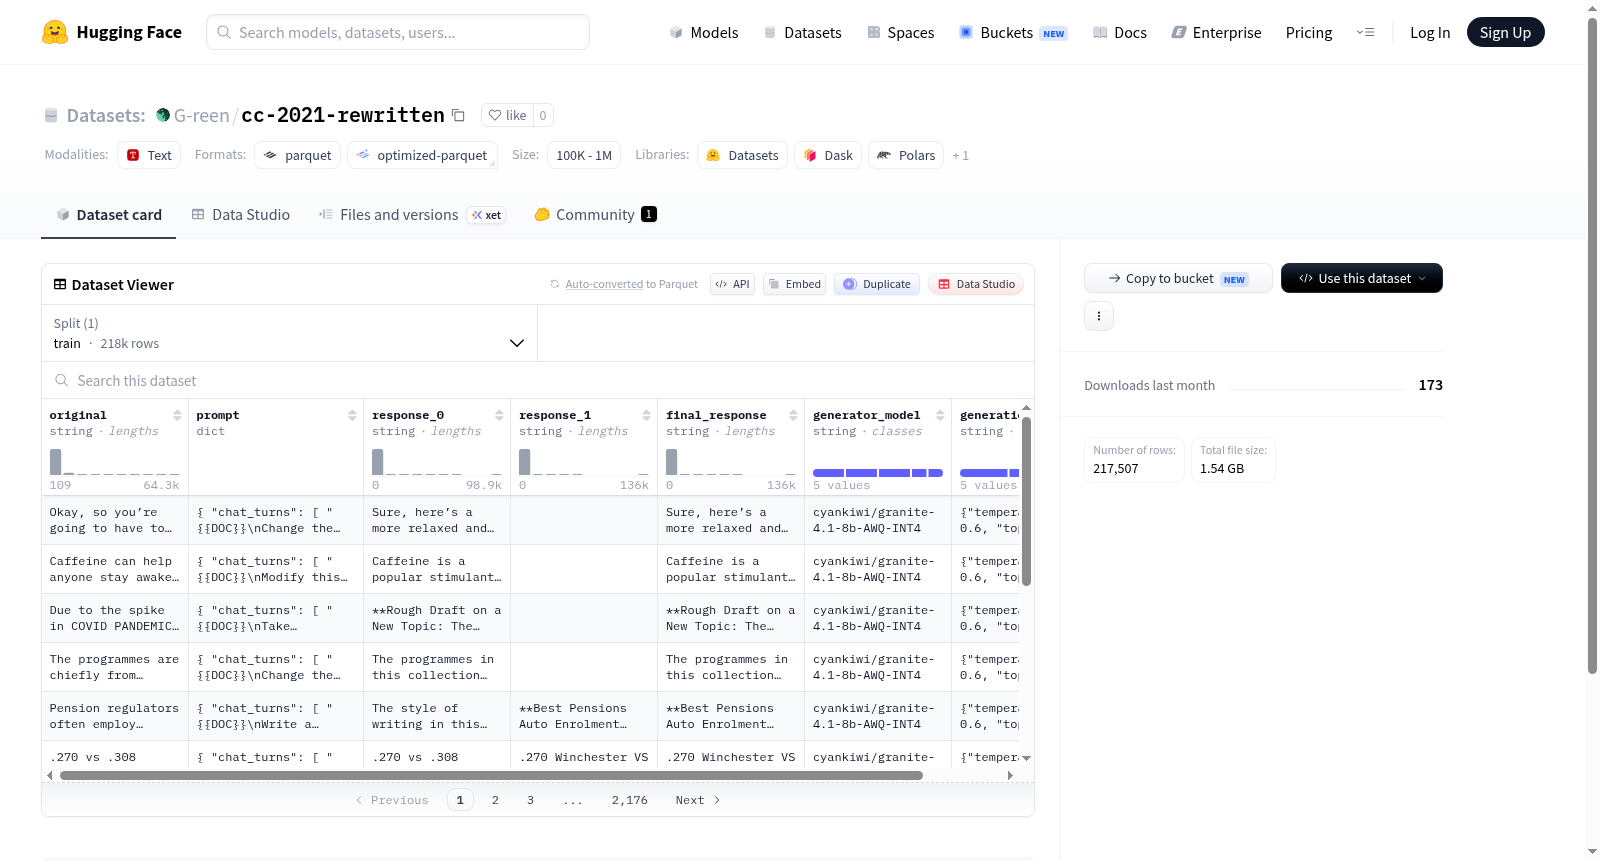1600x861 pixels.
Task: Open Datasets in the top navigation
Action: click(803, 32)
